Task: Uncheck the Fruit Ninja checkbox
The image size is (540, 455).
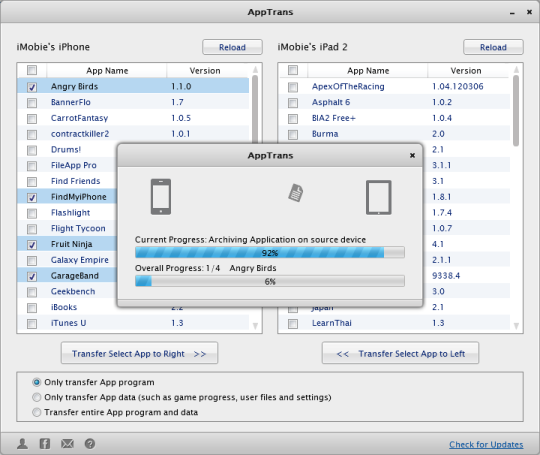Action: [x=32, y=245]
